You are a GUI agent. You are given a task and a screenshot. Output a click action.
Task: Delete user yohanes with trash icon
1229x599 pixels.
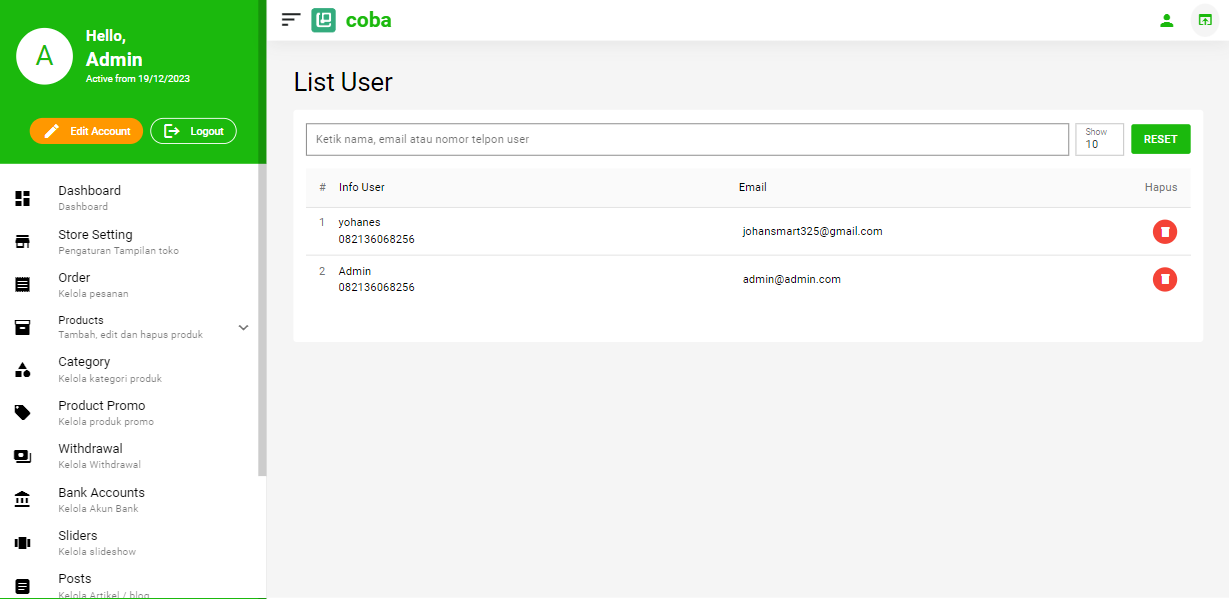point(1164,232)
